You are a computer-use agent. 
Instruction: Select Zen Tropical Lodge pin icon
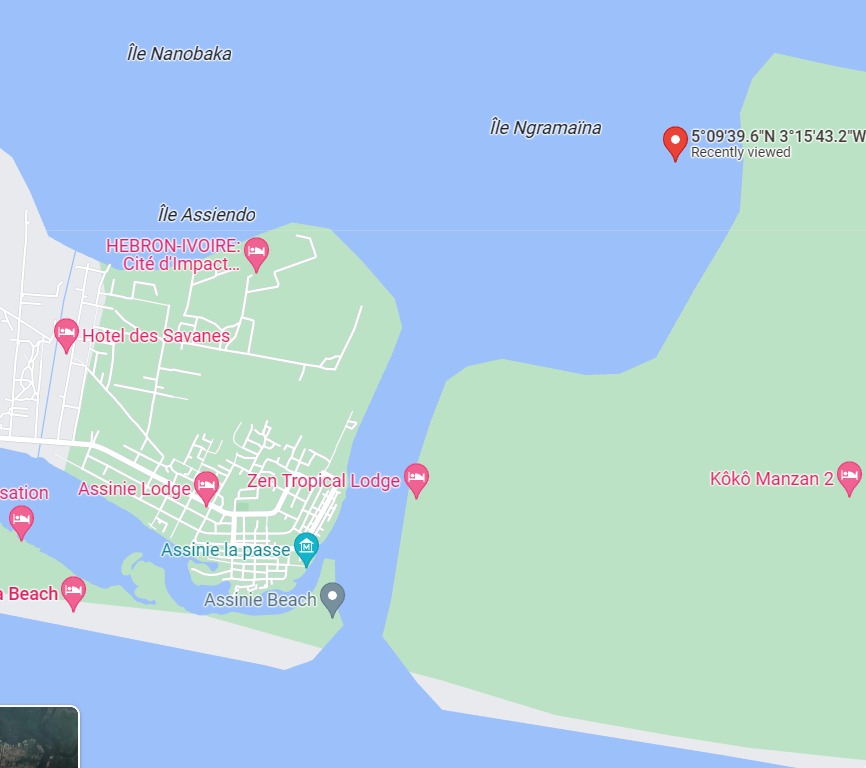(x=416, y=480)
